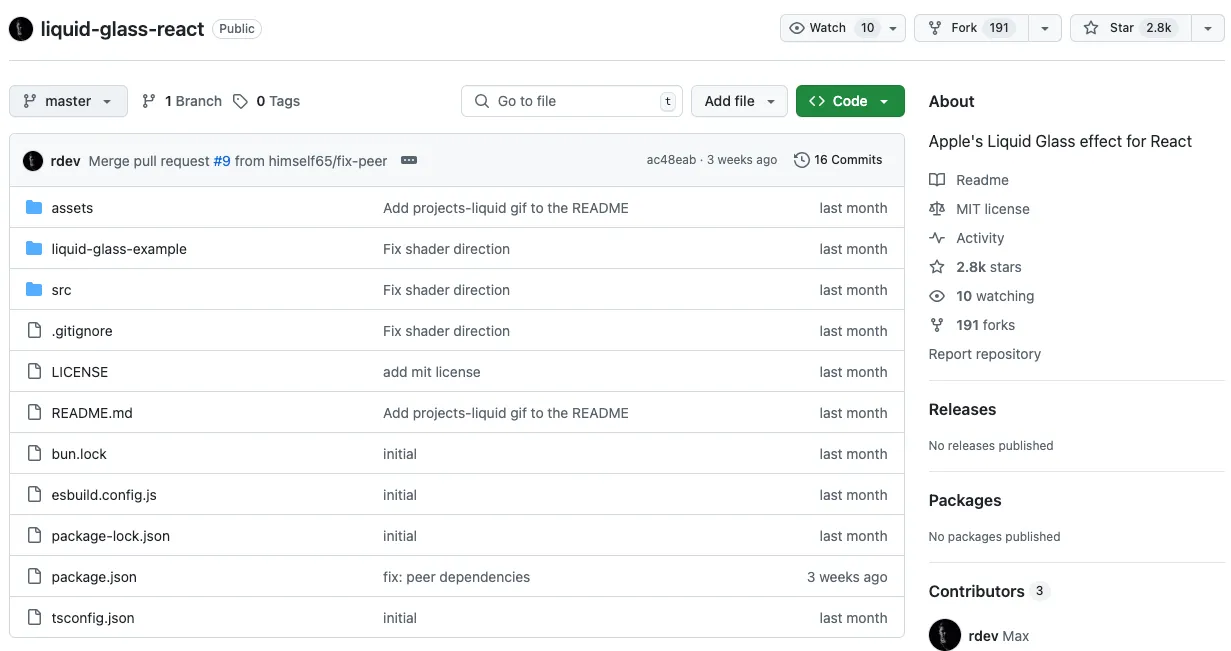Click the fork icon on the Fork button
This screenshot has width=1231, height=651.
click(x=937, y=28)
